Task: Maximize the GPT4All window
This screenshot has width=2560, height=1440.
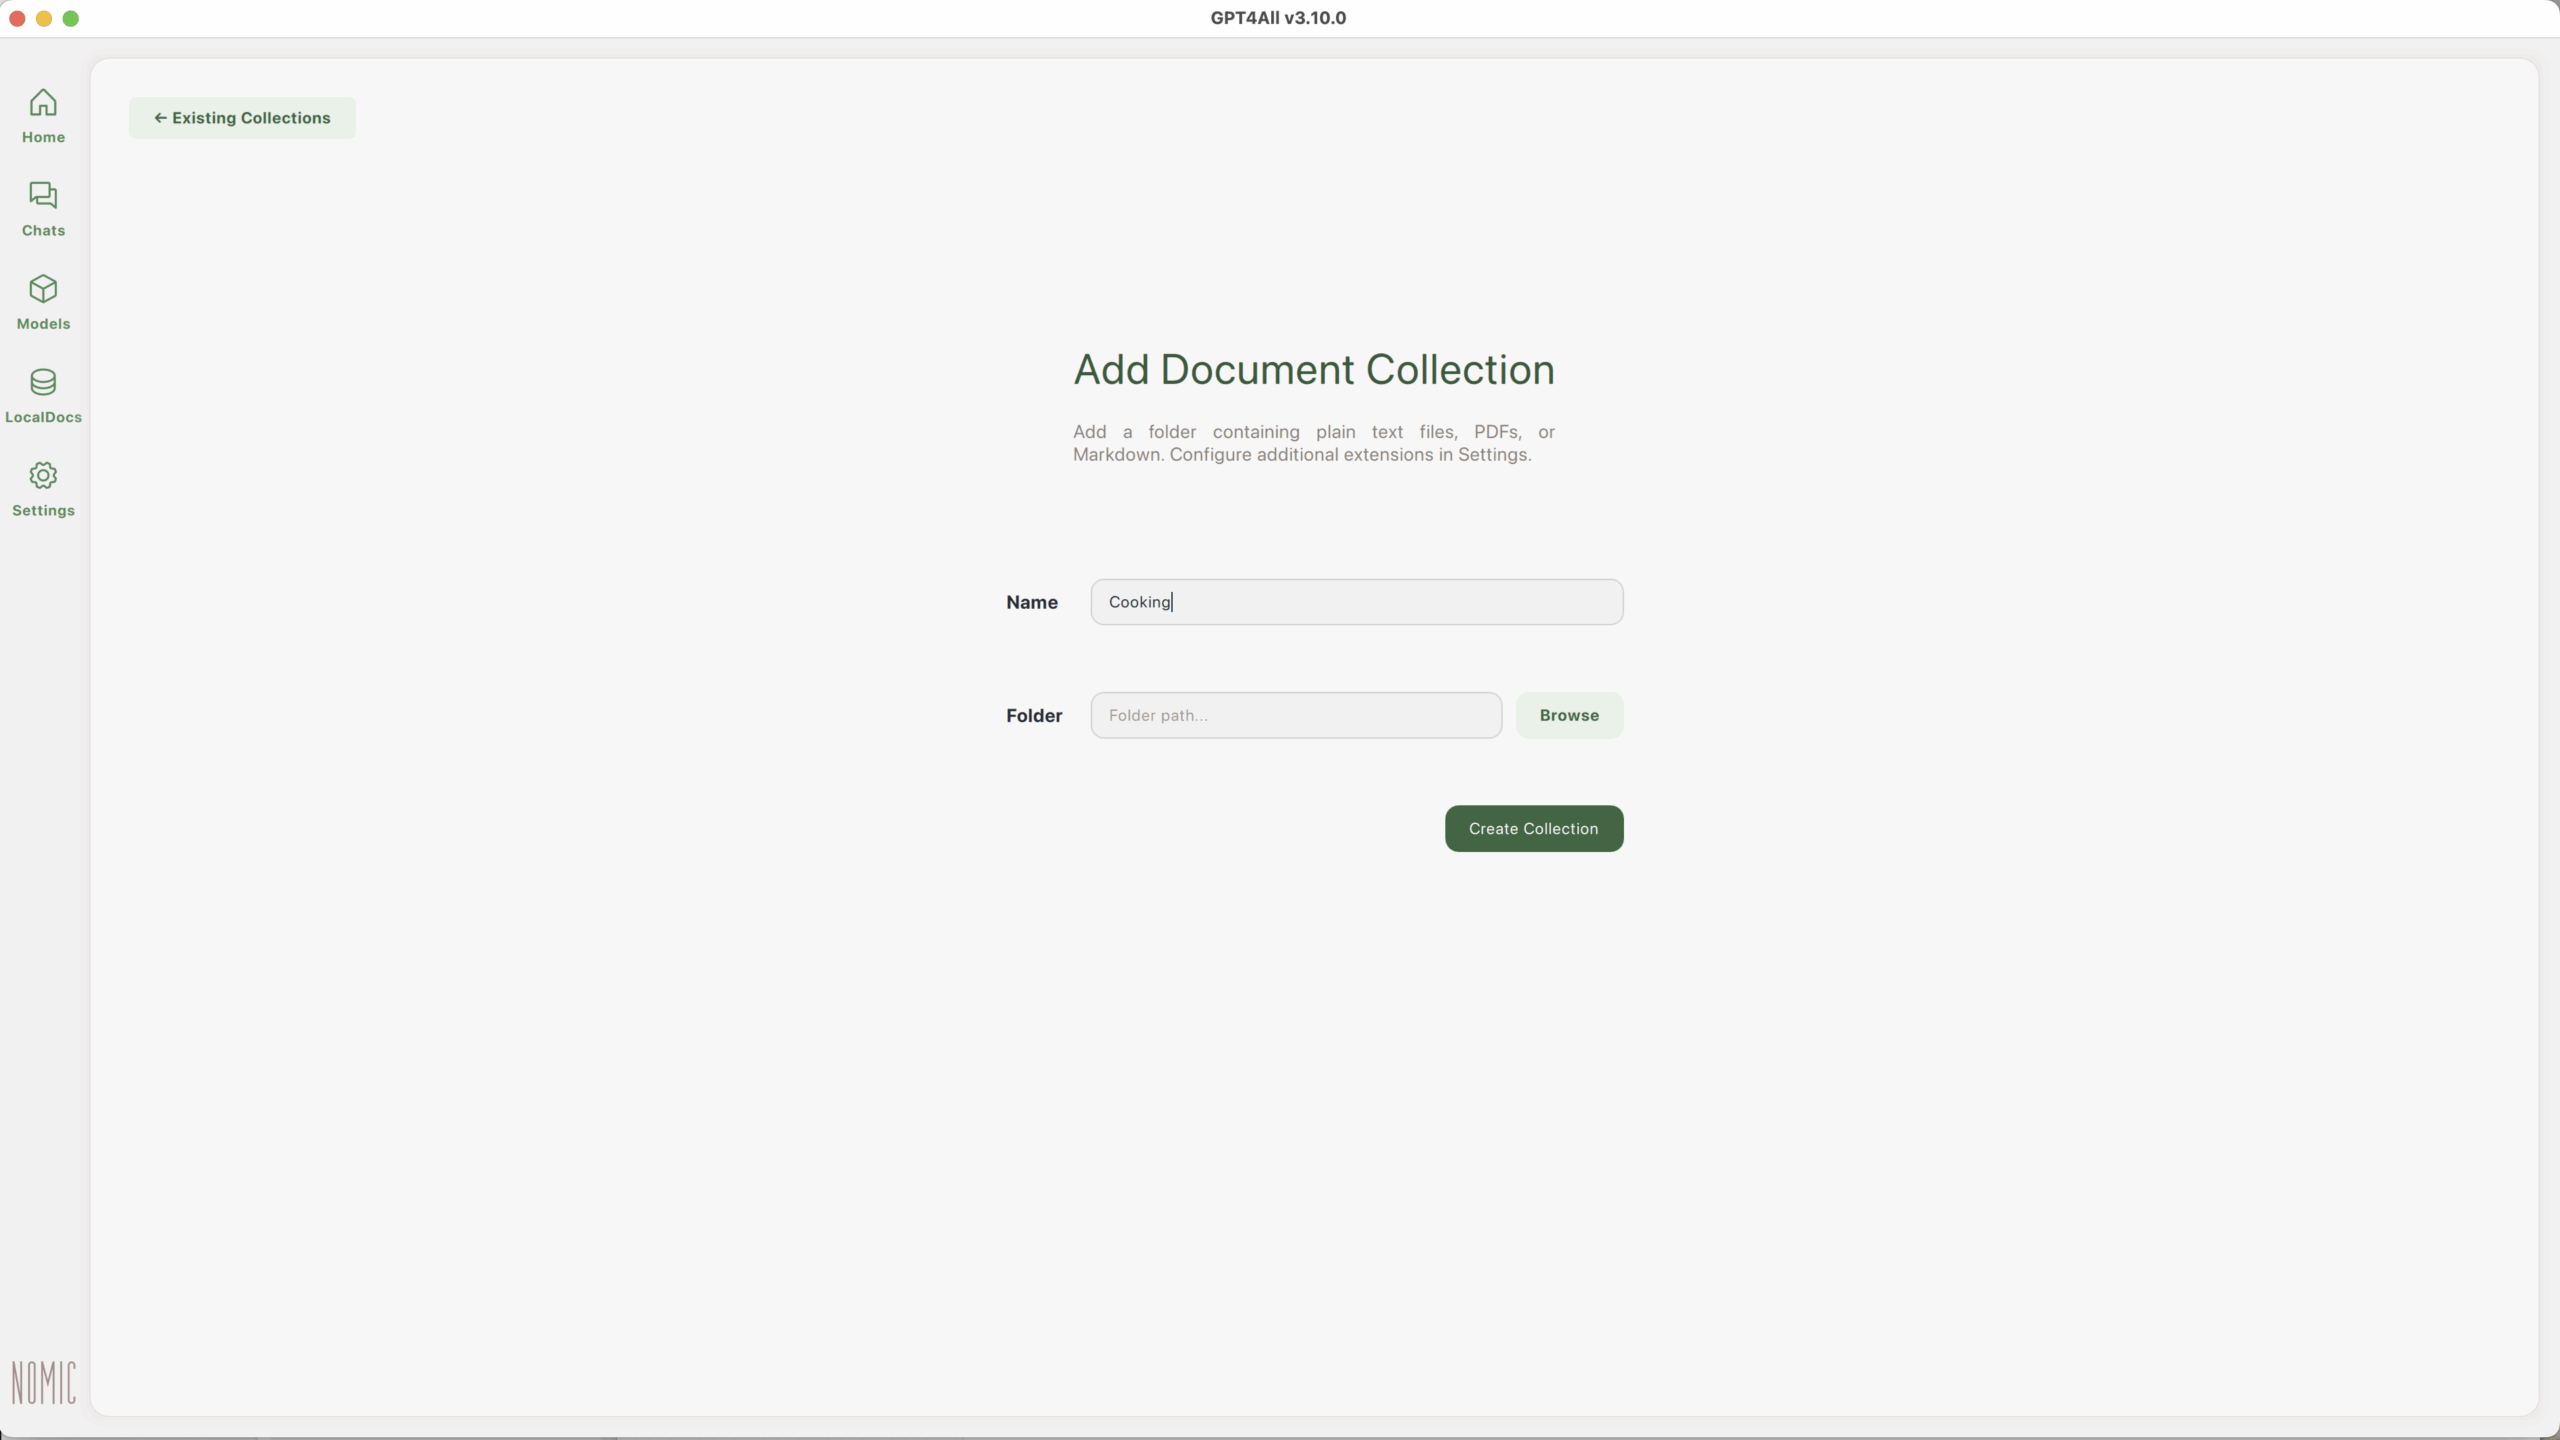Action: tap(71, 18)
